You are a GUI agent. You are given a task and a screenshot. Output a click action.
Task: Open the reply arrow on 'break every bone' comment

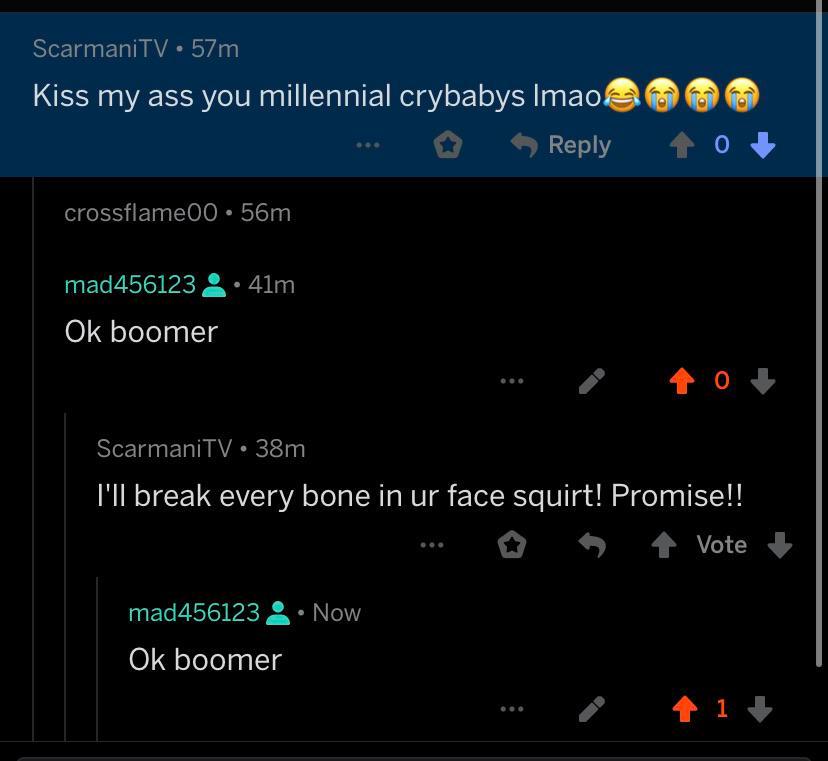592,545
